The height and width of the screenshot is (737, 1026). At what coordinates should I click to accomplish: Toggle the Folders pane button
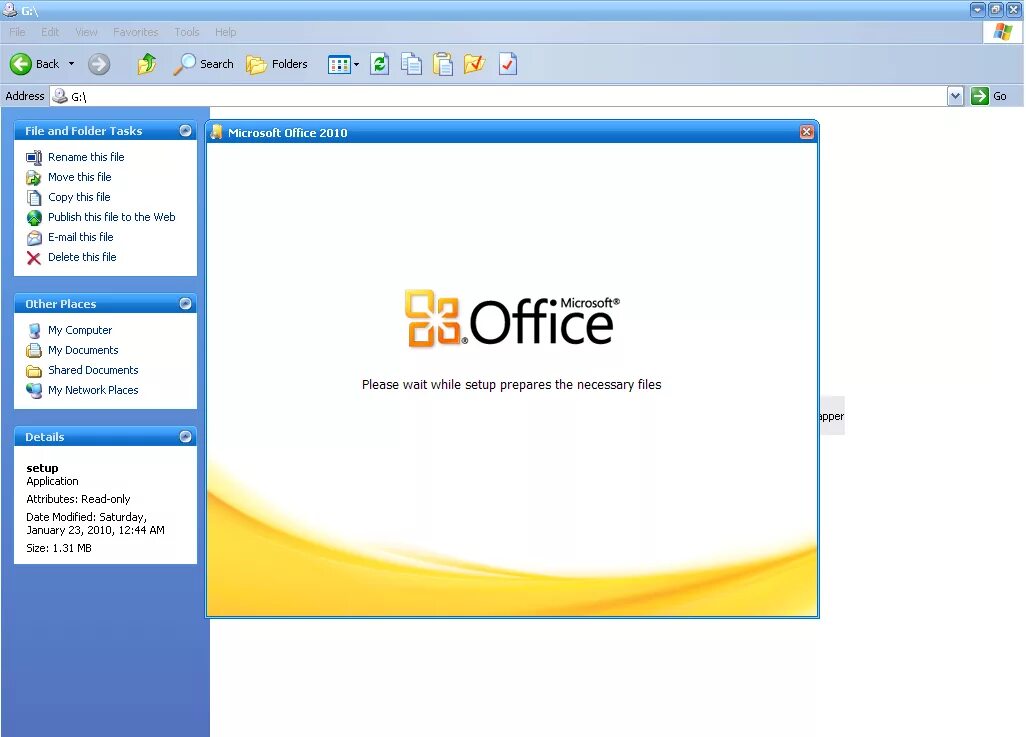pos(277,64)
